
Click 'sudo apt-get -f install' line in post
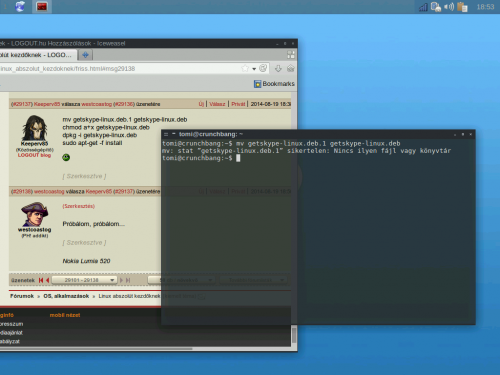click(92, 143)
